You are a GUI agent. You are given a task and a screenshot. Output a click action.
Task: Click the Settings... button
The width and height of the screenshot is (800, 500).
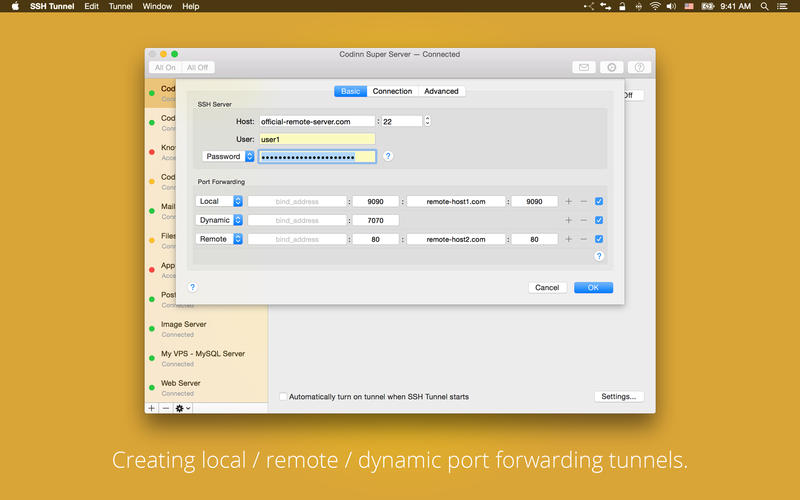(619, 396)
